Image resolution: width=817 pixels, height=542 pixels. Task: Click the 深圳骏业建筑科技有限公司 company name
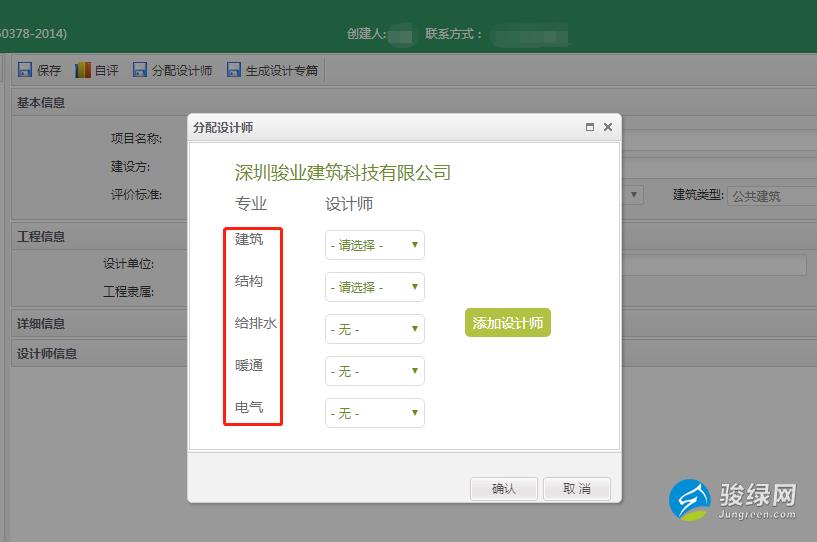click(342, 173)
